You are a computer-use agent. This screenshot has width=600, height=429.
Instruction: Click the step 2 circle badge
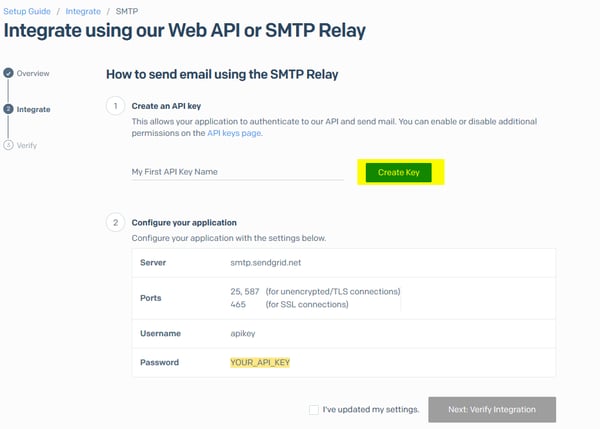click(115, 222)
